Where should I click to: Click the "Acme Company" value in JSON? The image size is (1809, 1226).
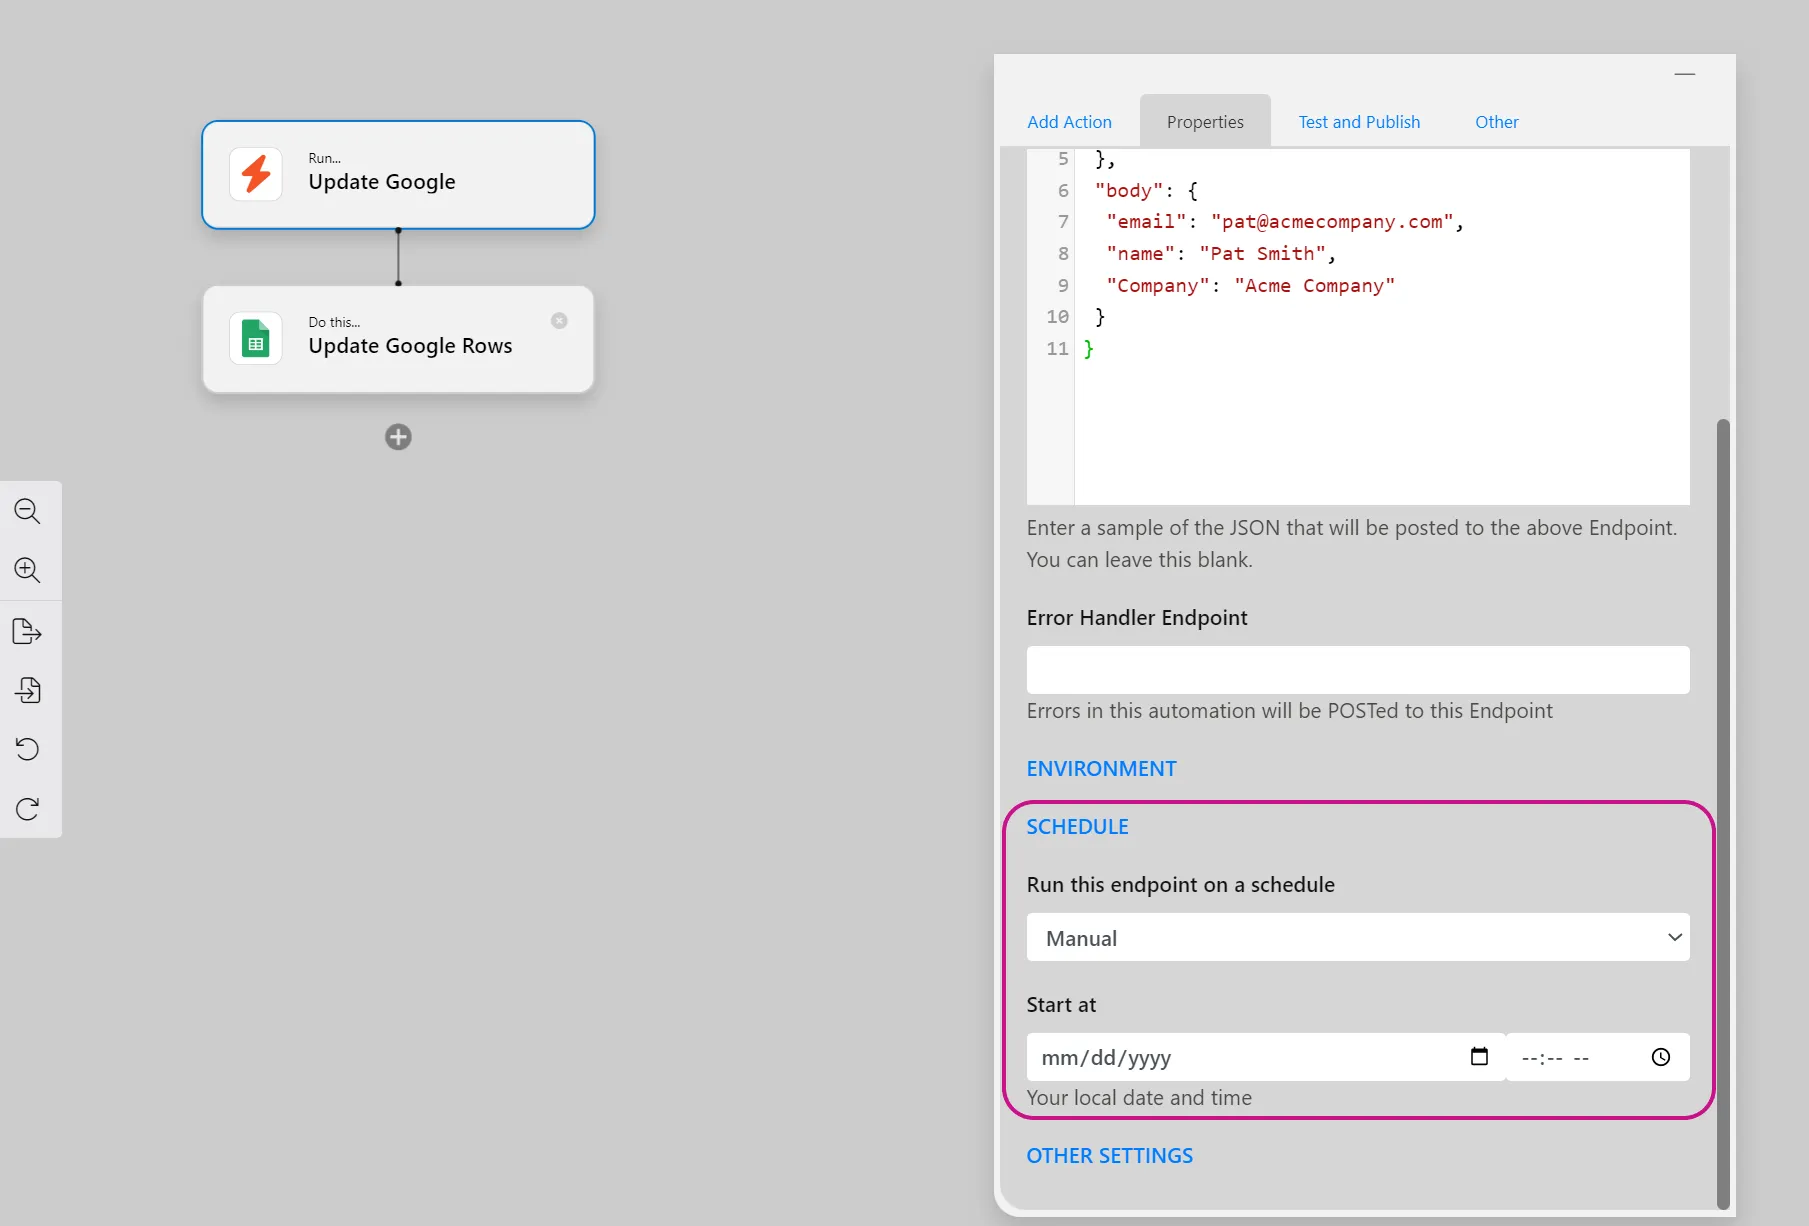[x=1314, y=286]
